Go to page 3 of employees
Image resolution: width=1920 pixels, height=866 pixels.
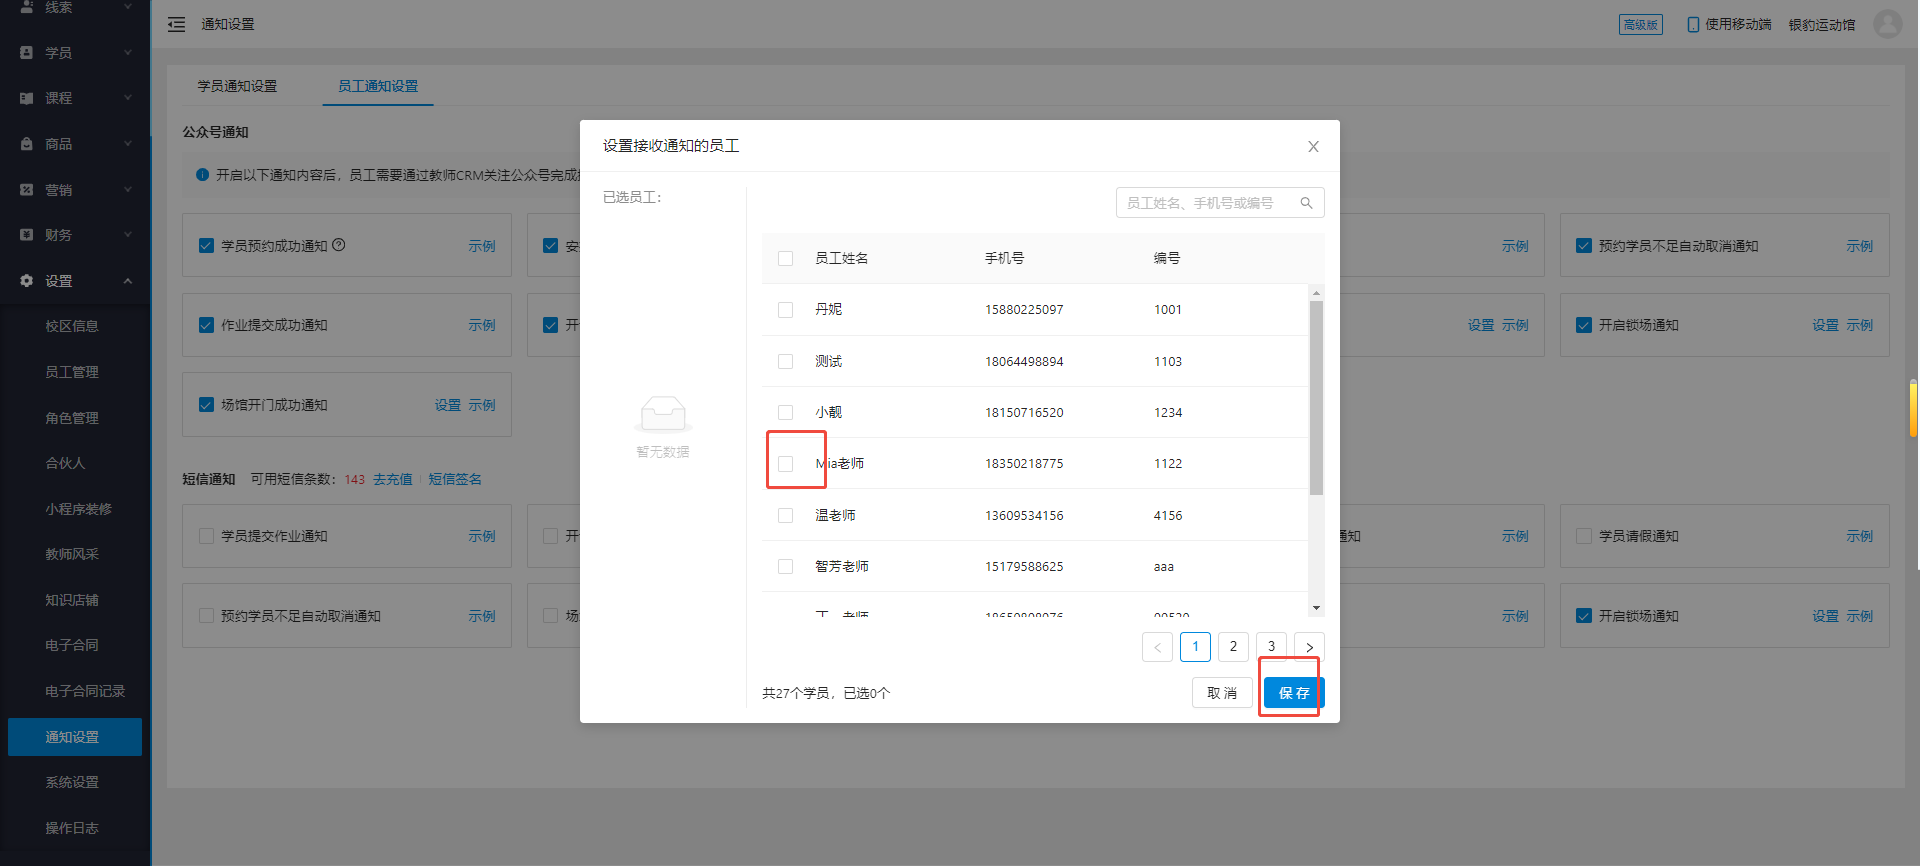coord(1271,647)
